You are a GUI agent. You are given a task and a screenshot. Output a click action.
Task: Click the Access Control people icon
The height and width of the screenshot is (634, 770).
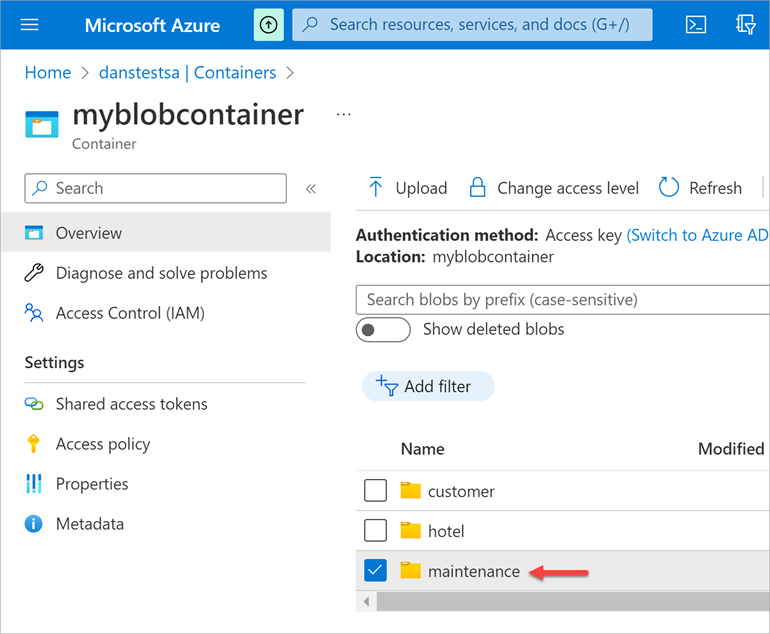coord(34,312)
